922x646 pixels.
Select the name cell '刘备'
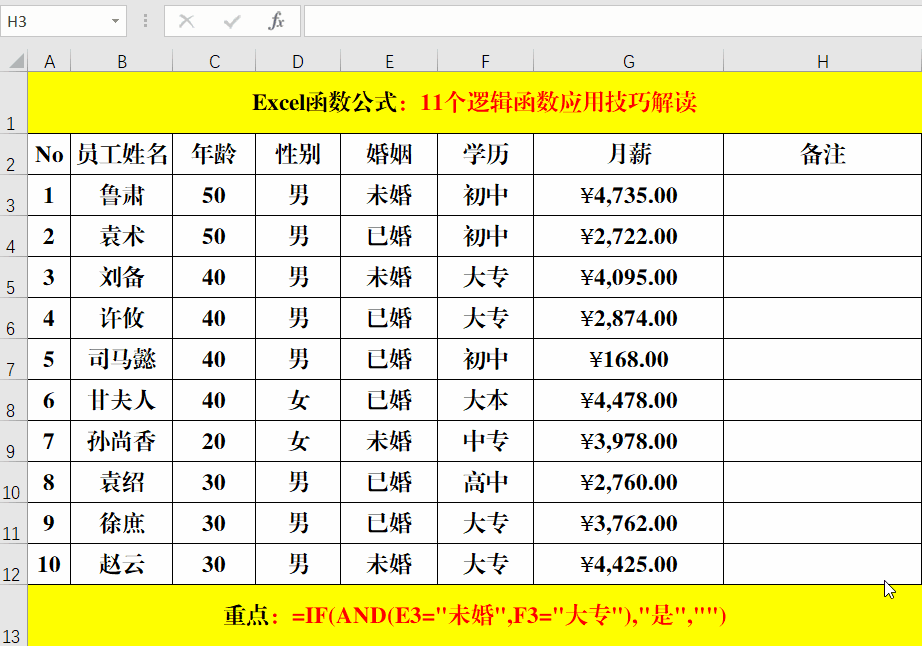[x=122, y=277]
